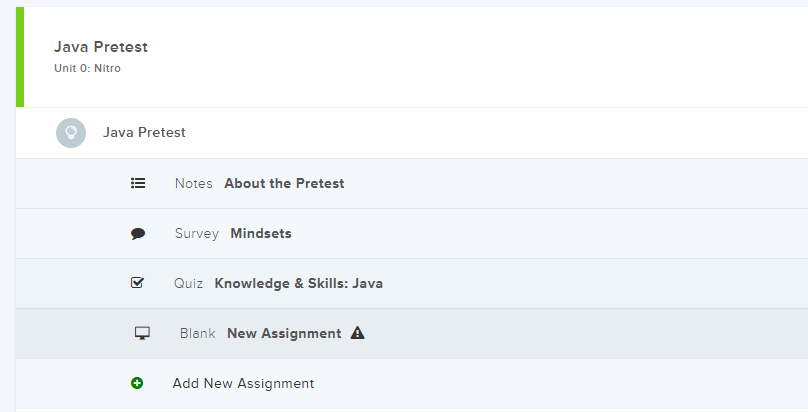Click Add New Assignment
The image size is (808, 412).
coord(243,383)
